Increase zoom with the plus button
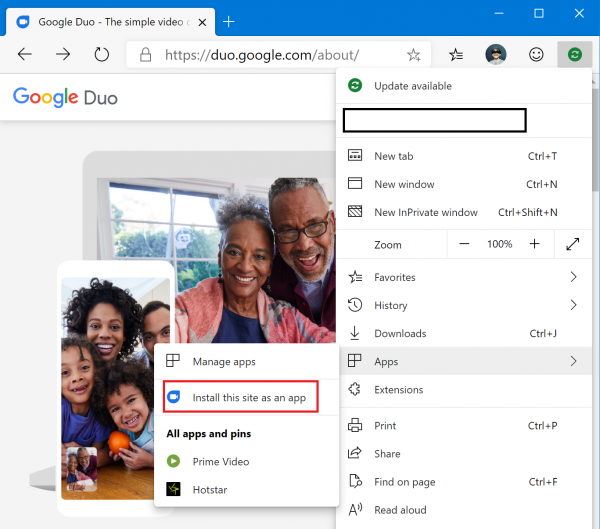This screenshot has height=529, width=600. coord(534,244)
